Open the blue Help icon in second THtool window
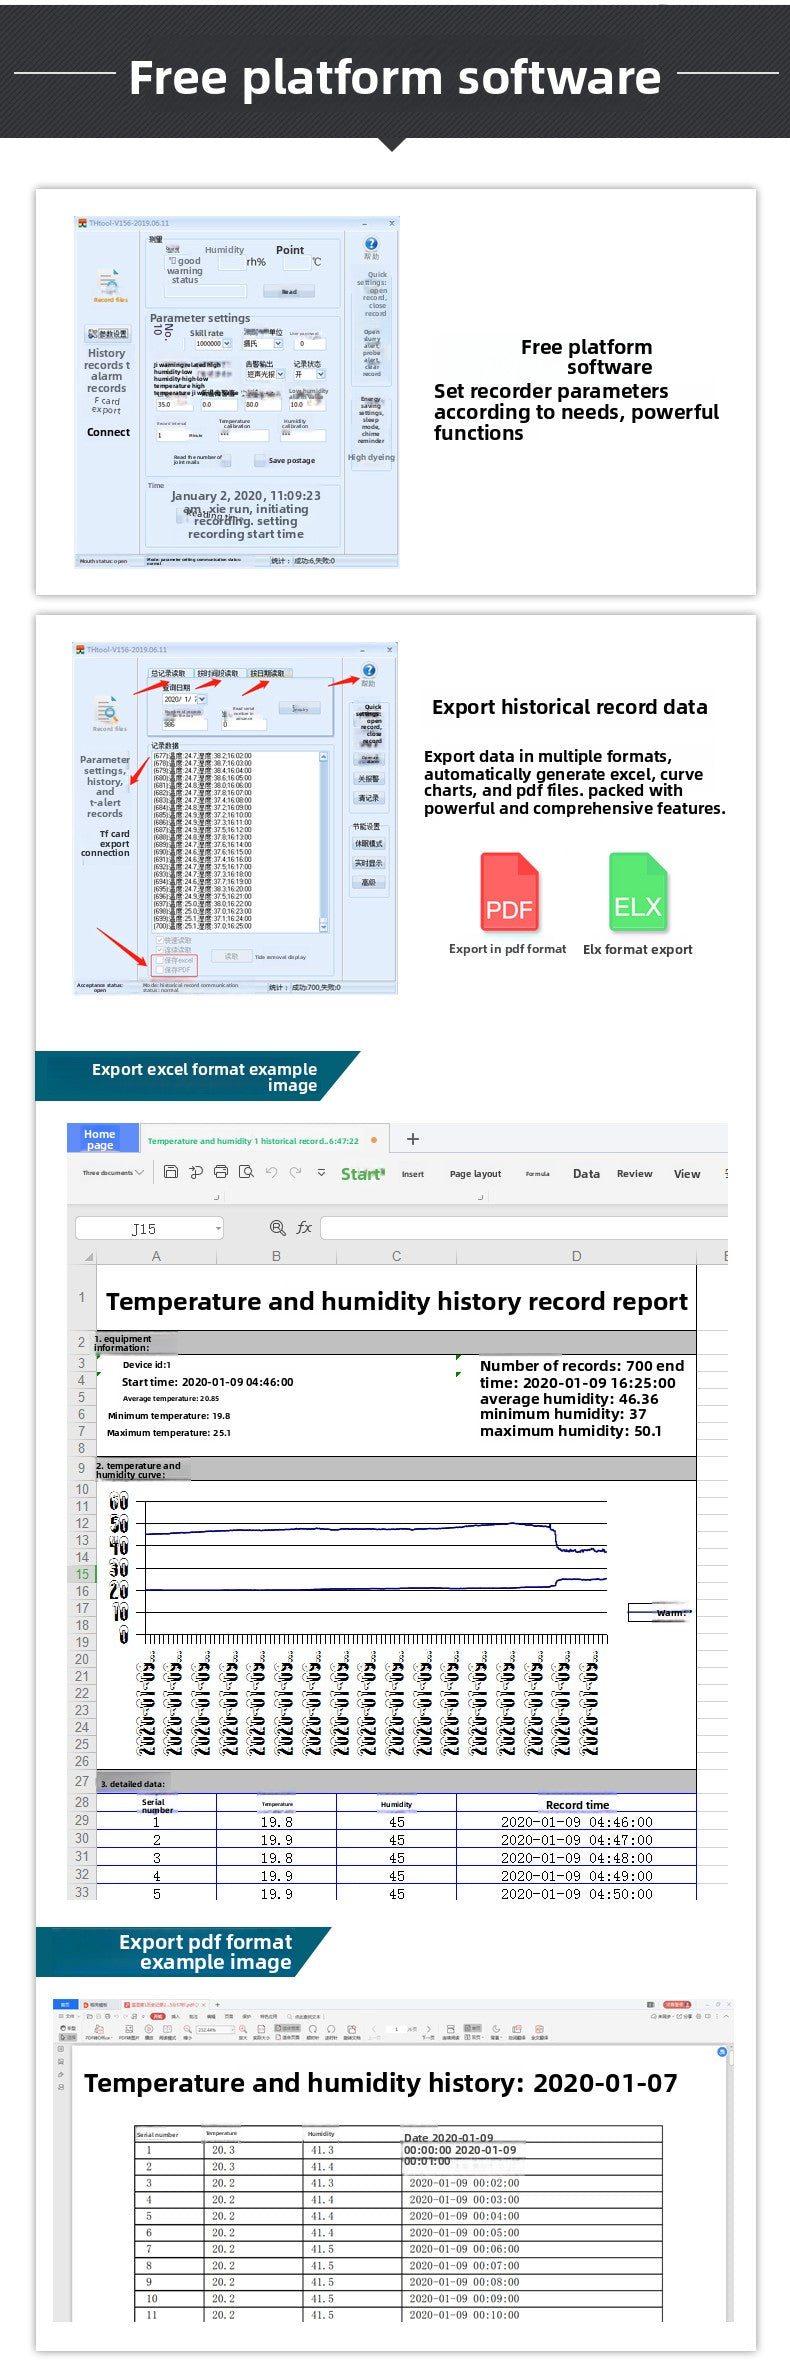The height and width of the screenshot is (2364, 790). [x=369, y=670]
